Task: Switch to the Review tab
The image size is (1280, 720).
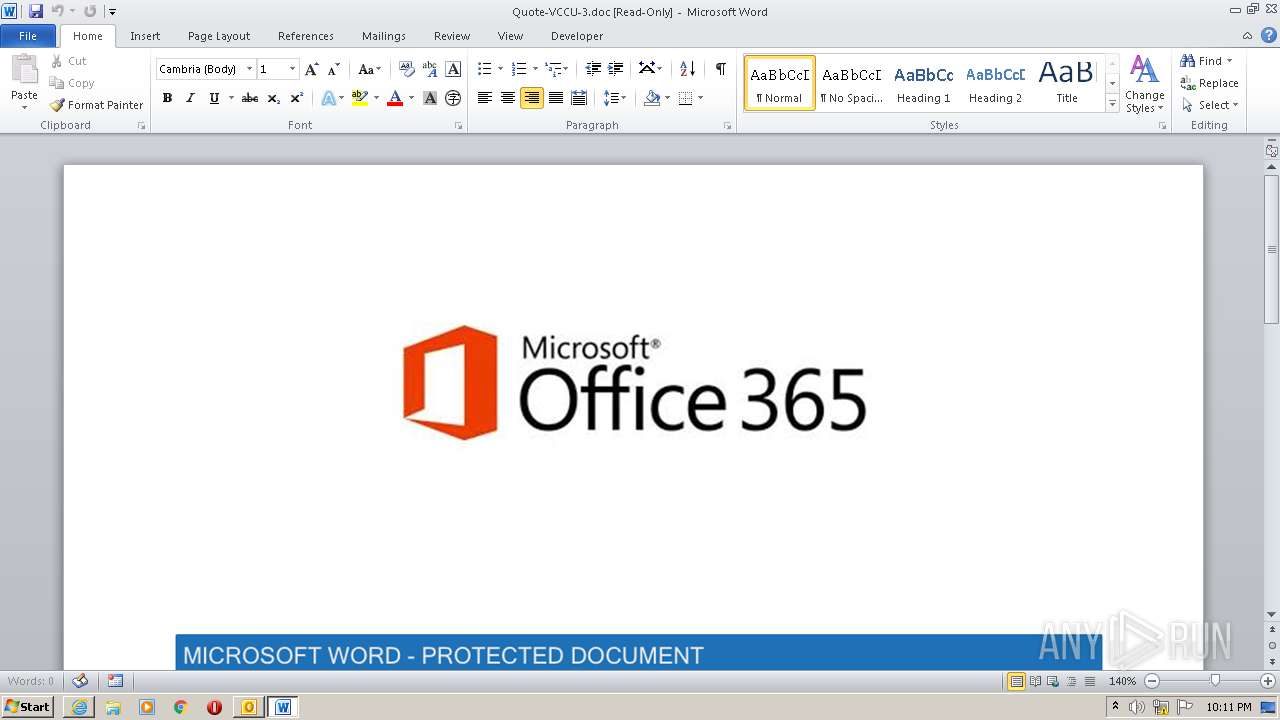Action: click(x=452, y=36)
